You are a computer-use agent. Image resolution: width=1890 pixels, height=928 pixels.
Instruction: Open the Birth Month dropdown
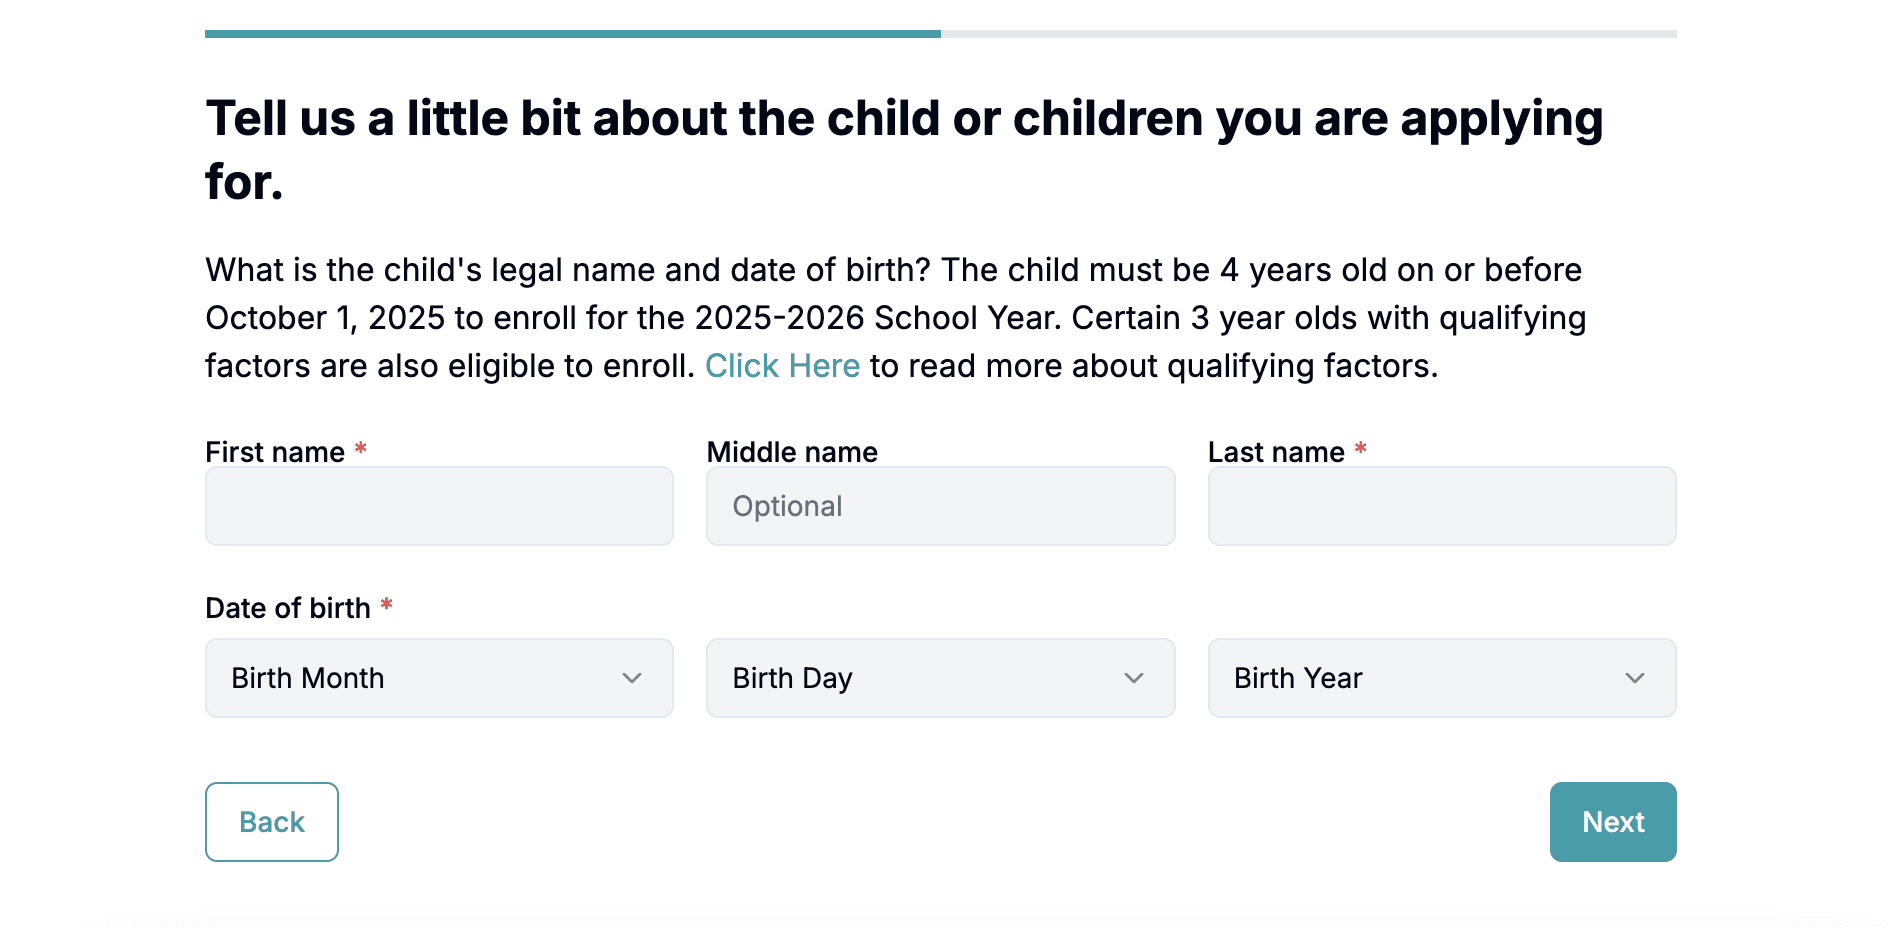pyautogui.click(x=439, y=678)
